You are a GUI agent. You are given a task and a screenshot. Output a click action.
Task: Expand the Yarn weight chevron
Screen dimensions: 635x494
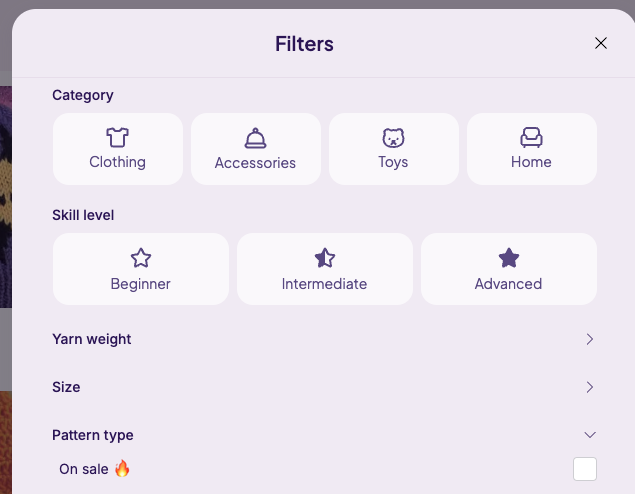point(590,339)
